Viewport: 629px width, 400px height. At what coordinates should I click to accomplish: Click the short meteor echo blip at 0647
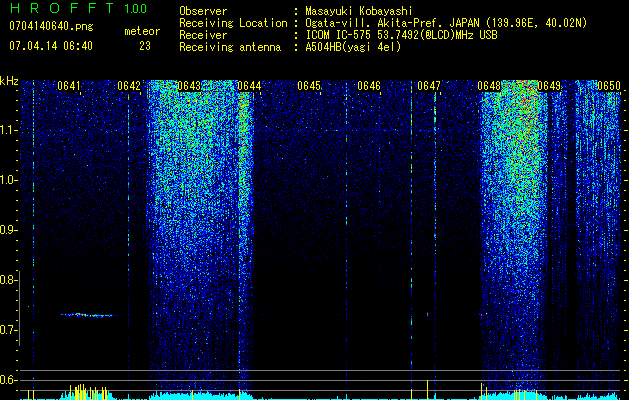coord(427,315)
